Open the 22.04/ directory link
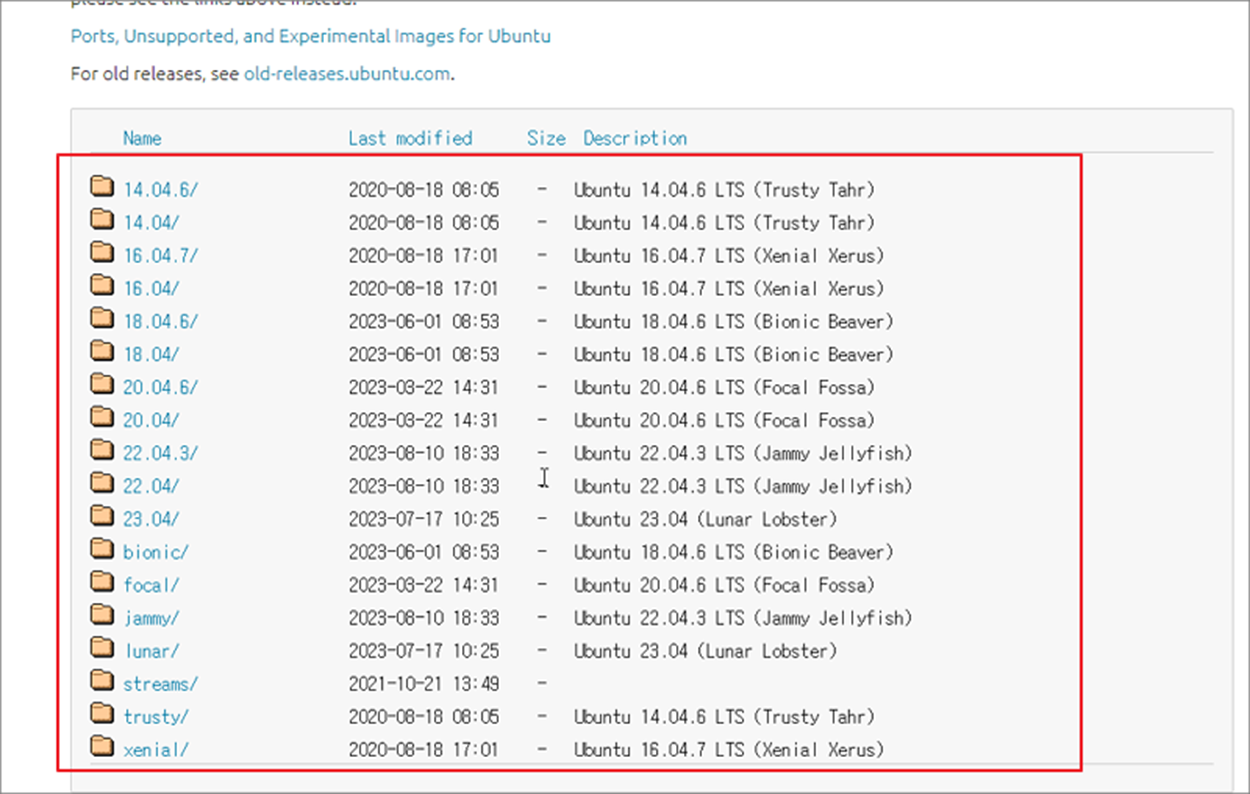Image resolution: width=1250 pixels, height=794 pixels. pos(152,486)
